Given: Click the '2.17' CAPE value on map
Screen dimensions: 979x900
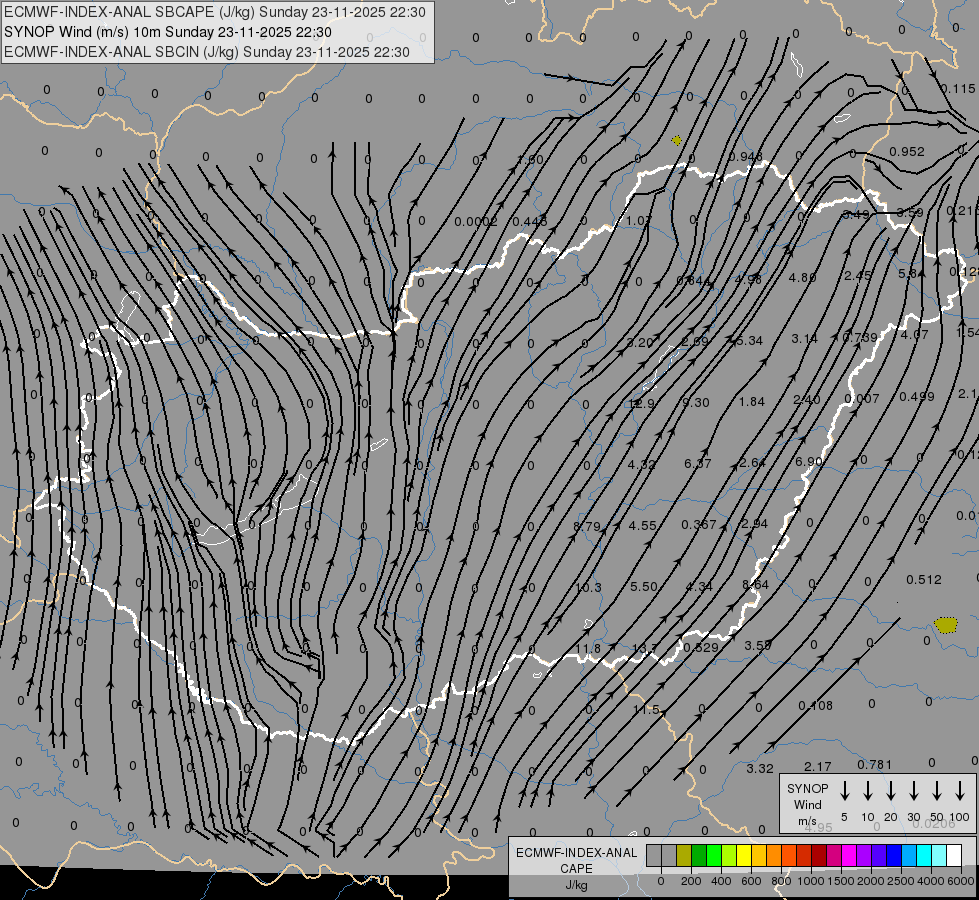Looking at the screenshot, I should 818,766.
